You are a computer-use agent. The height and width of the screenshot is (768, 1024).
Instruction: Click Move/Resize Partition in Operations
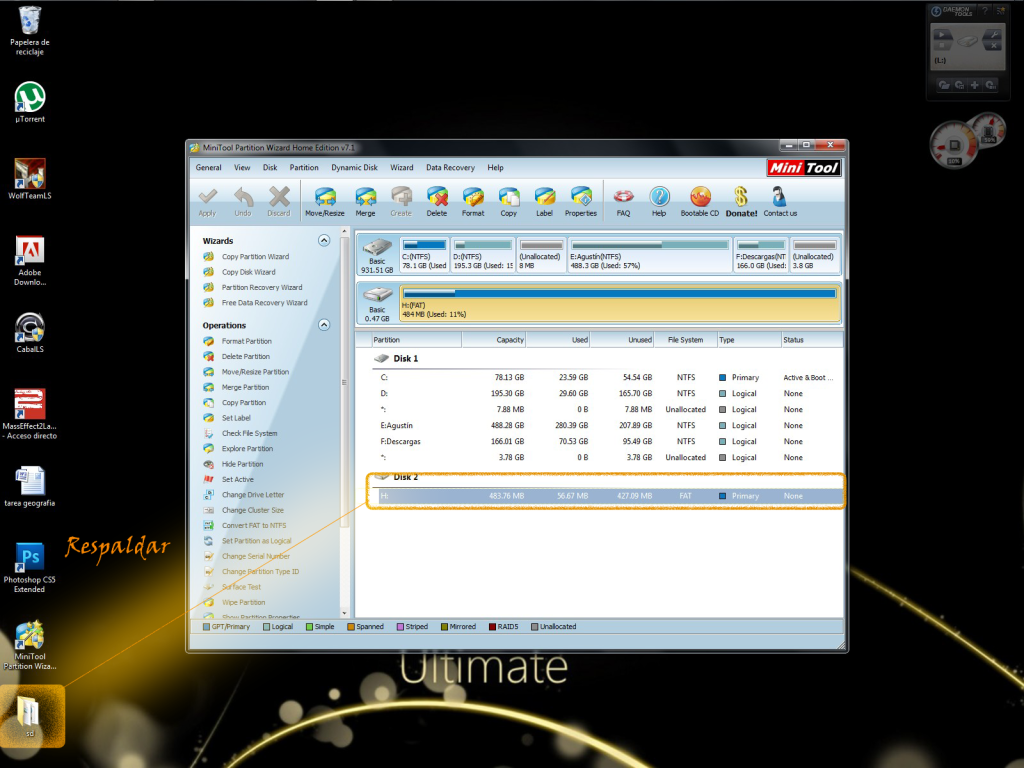click(x=255, y=372)
